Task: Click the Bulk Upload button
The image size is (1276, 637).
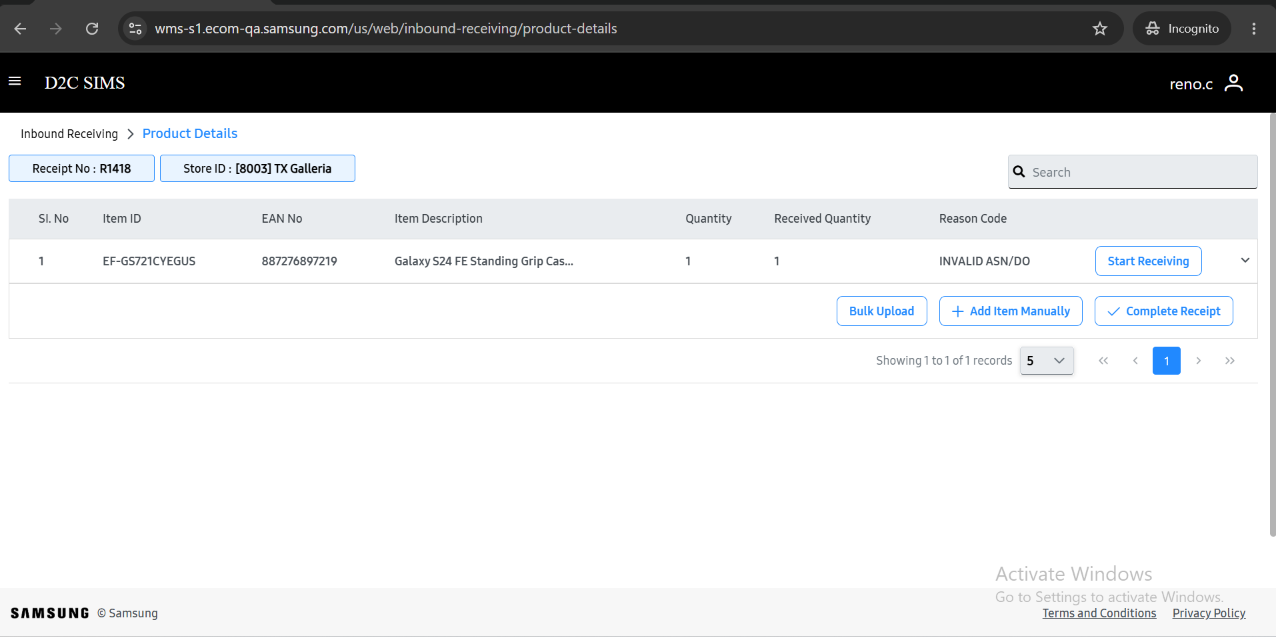Action: pos(881,311)
